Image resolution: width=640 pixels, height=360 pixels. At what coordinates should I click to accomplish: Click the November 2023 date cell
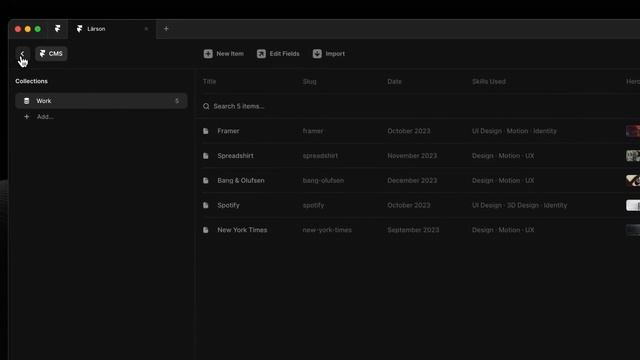[412, 156]
